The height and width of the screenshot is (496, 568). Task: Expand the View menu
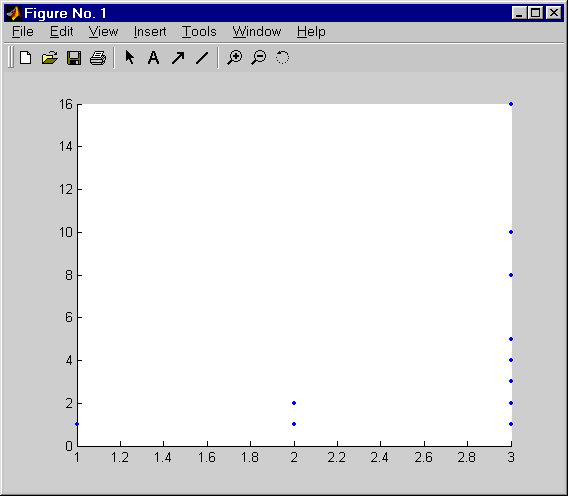[x=104, y=32]
